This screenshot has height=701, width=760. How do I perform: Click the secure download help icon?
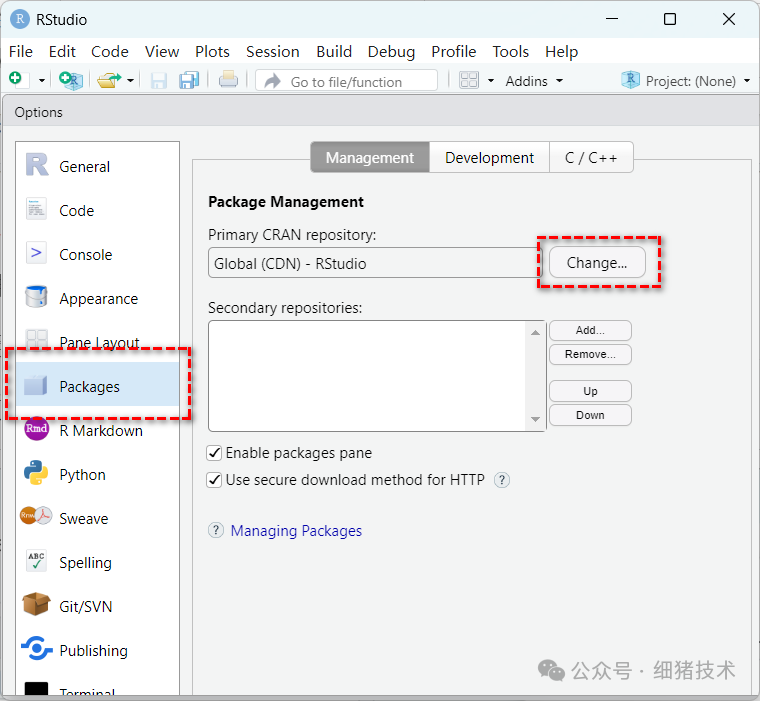tap(502, 480)
